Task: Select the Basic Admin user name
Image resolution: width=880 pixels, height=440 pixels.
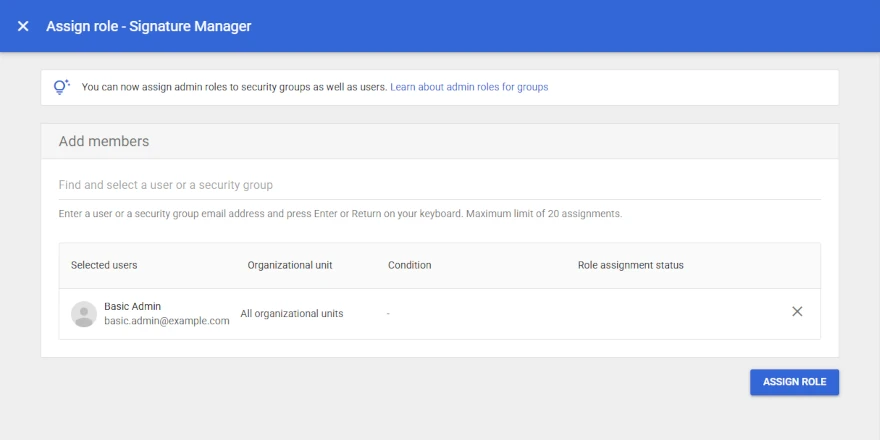Action: point(132,306)
